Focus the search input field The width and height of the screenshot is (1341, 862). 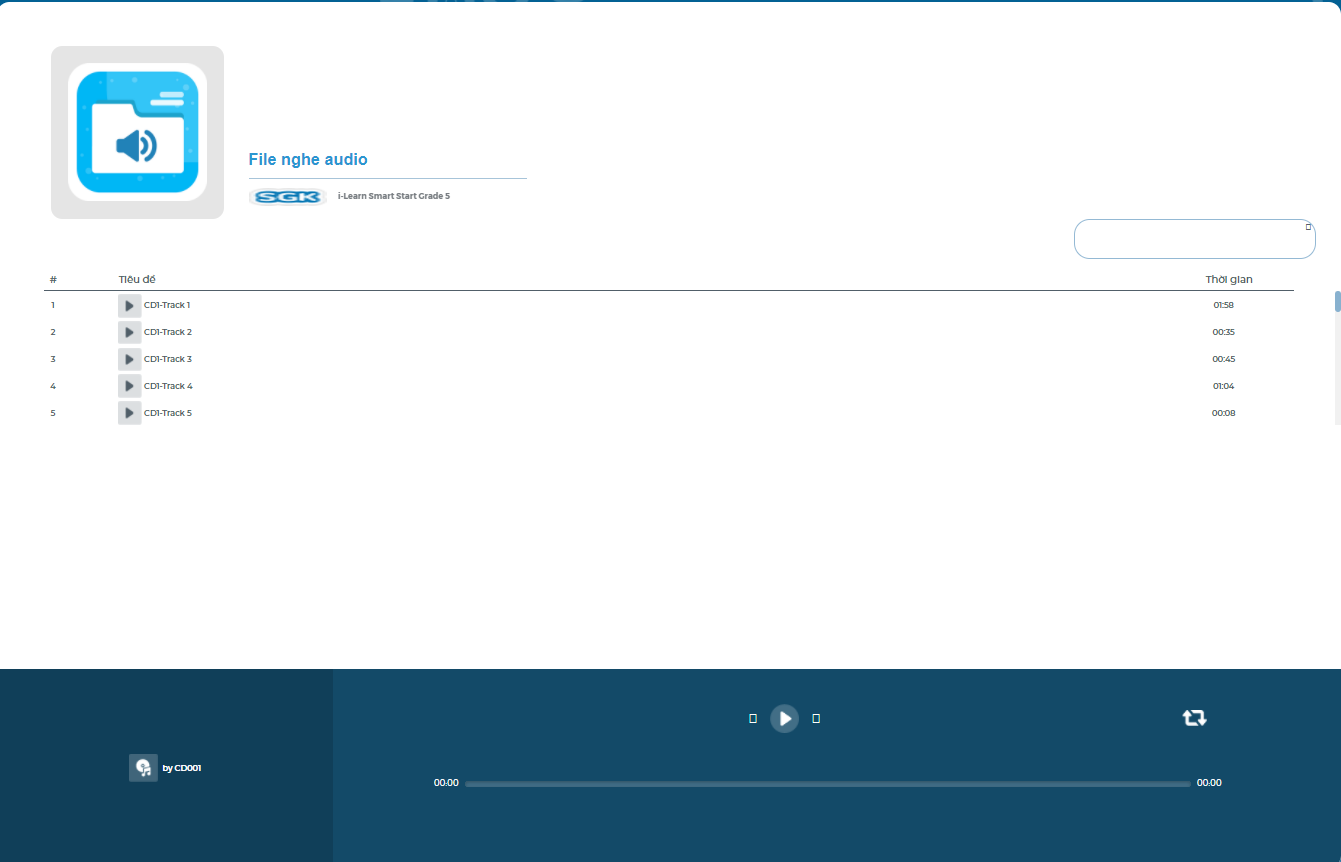pos(1195,239)
